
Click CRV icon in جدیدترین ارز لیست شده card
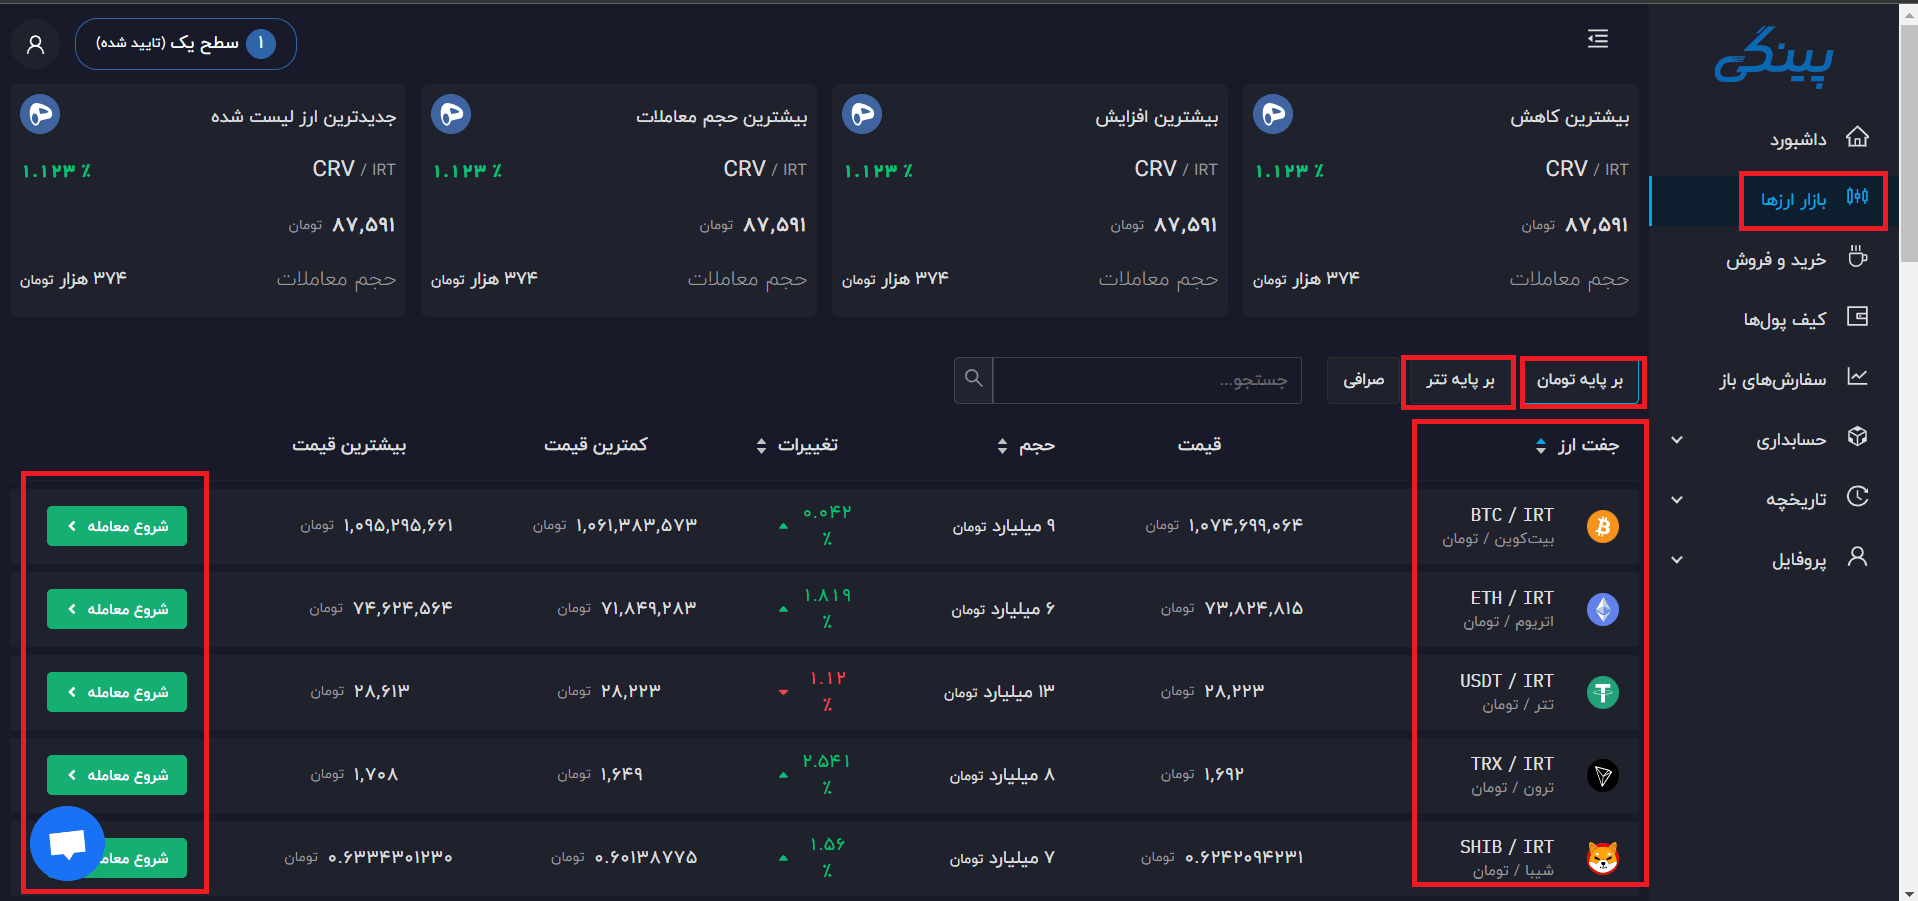[40, 115]
